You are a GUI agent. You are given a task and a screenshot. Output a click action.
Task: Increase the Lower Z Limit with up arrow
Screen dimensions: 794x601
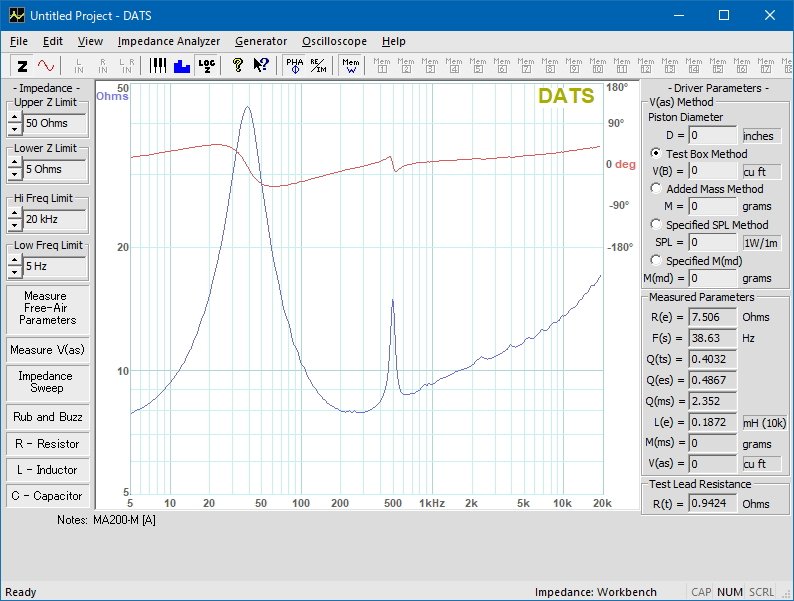click(x=15, y=164)
